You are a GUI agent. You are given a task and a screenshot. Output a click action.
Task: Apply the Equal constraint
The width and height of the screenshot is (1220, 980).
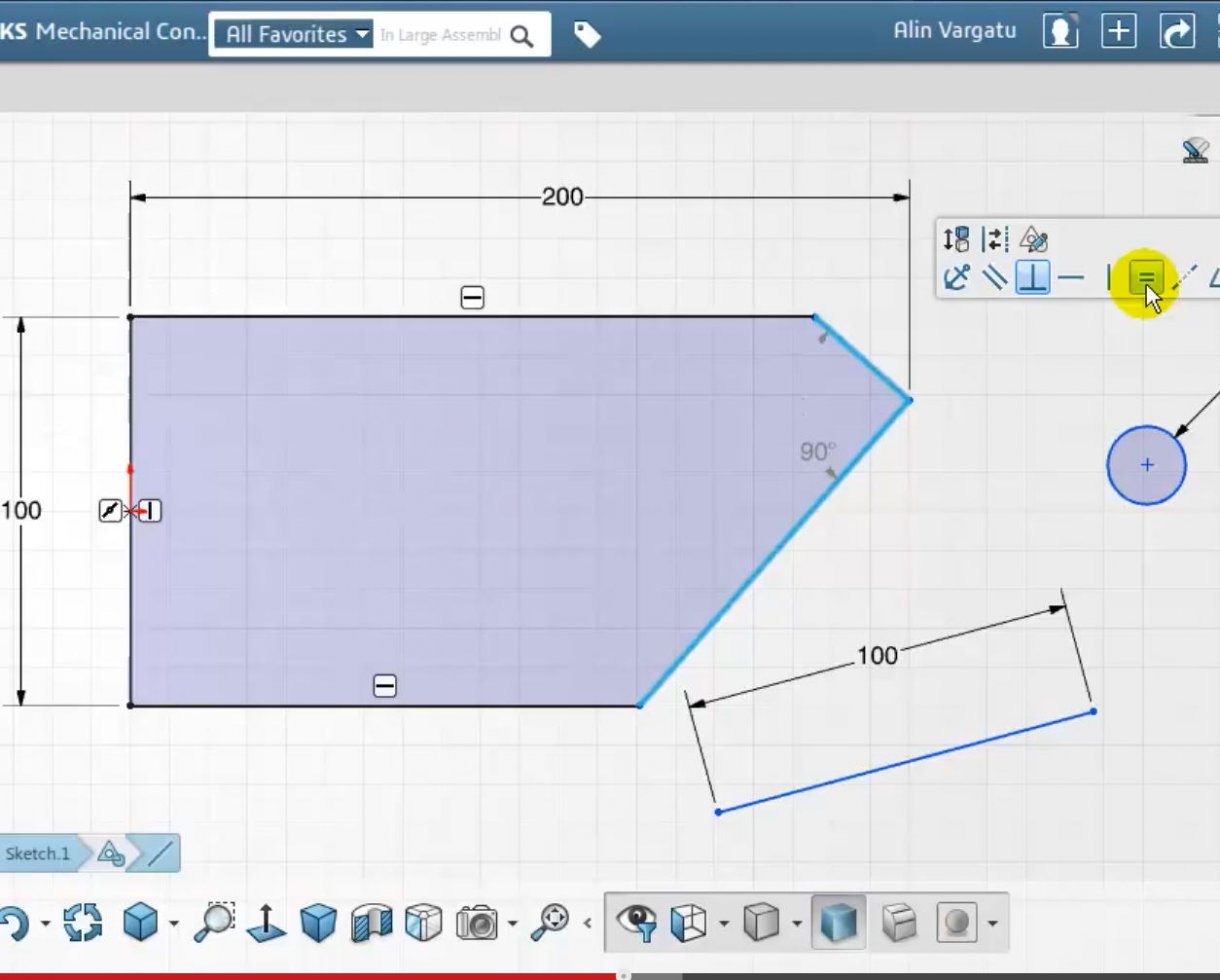point(1146,277)
